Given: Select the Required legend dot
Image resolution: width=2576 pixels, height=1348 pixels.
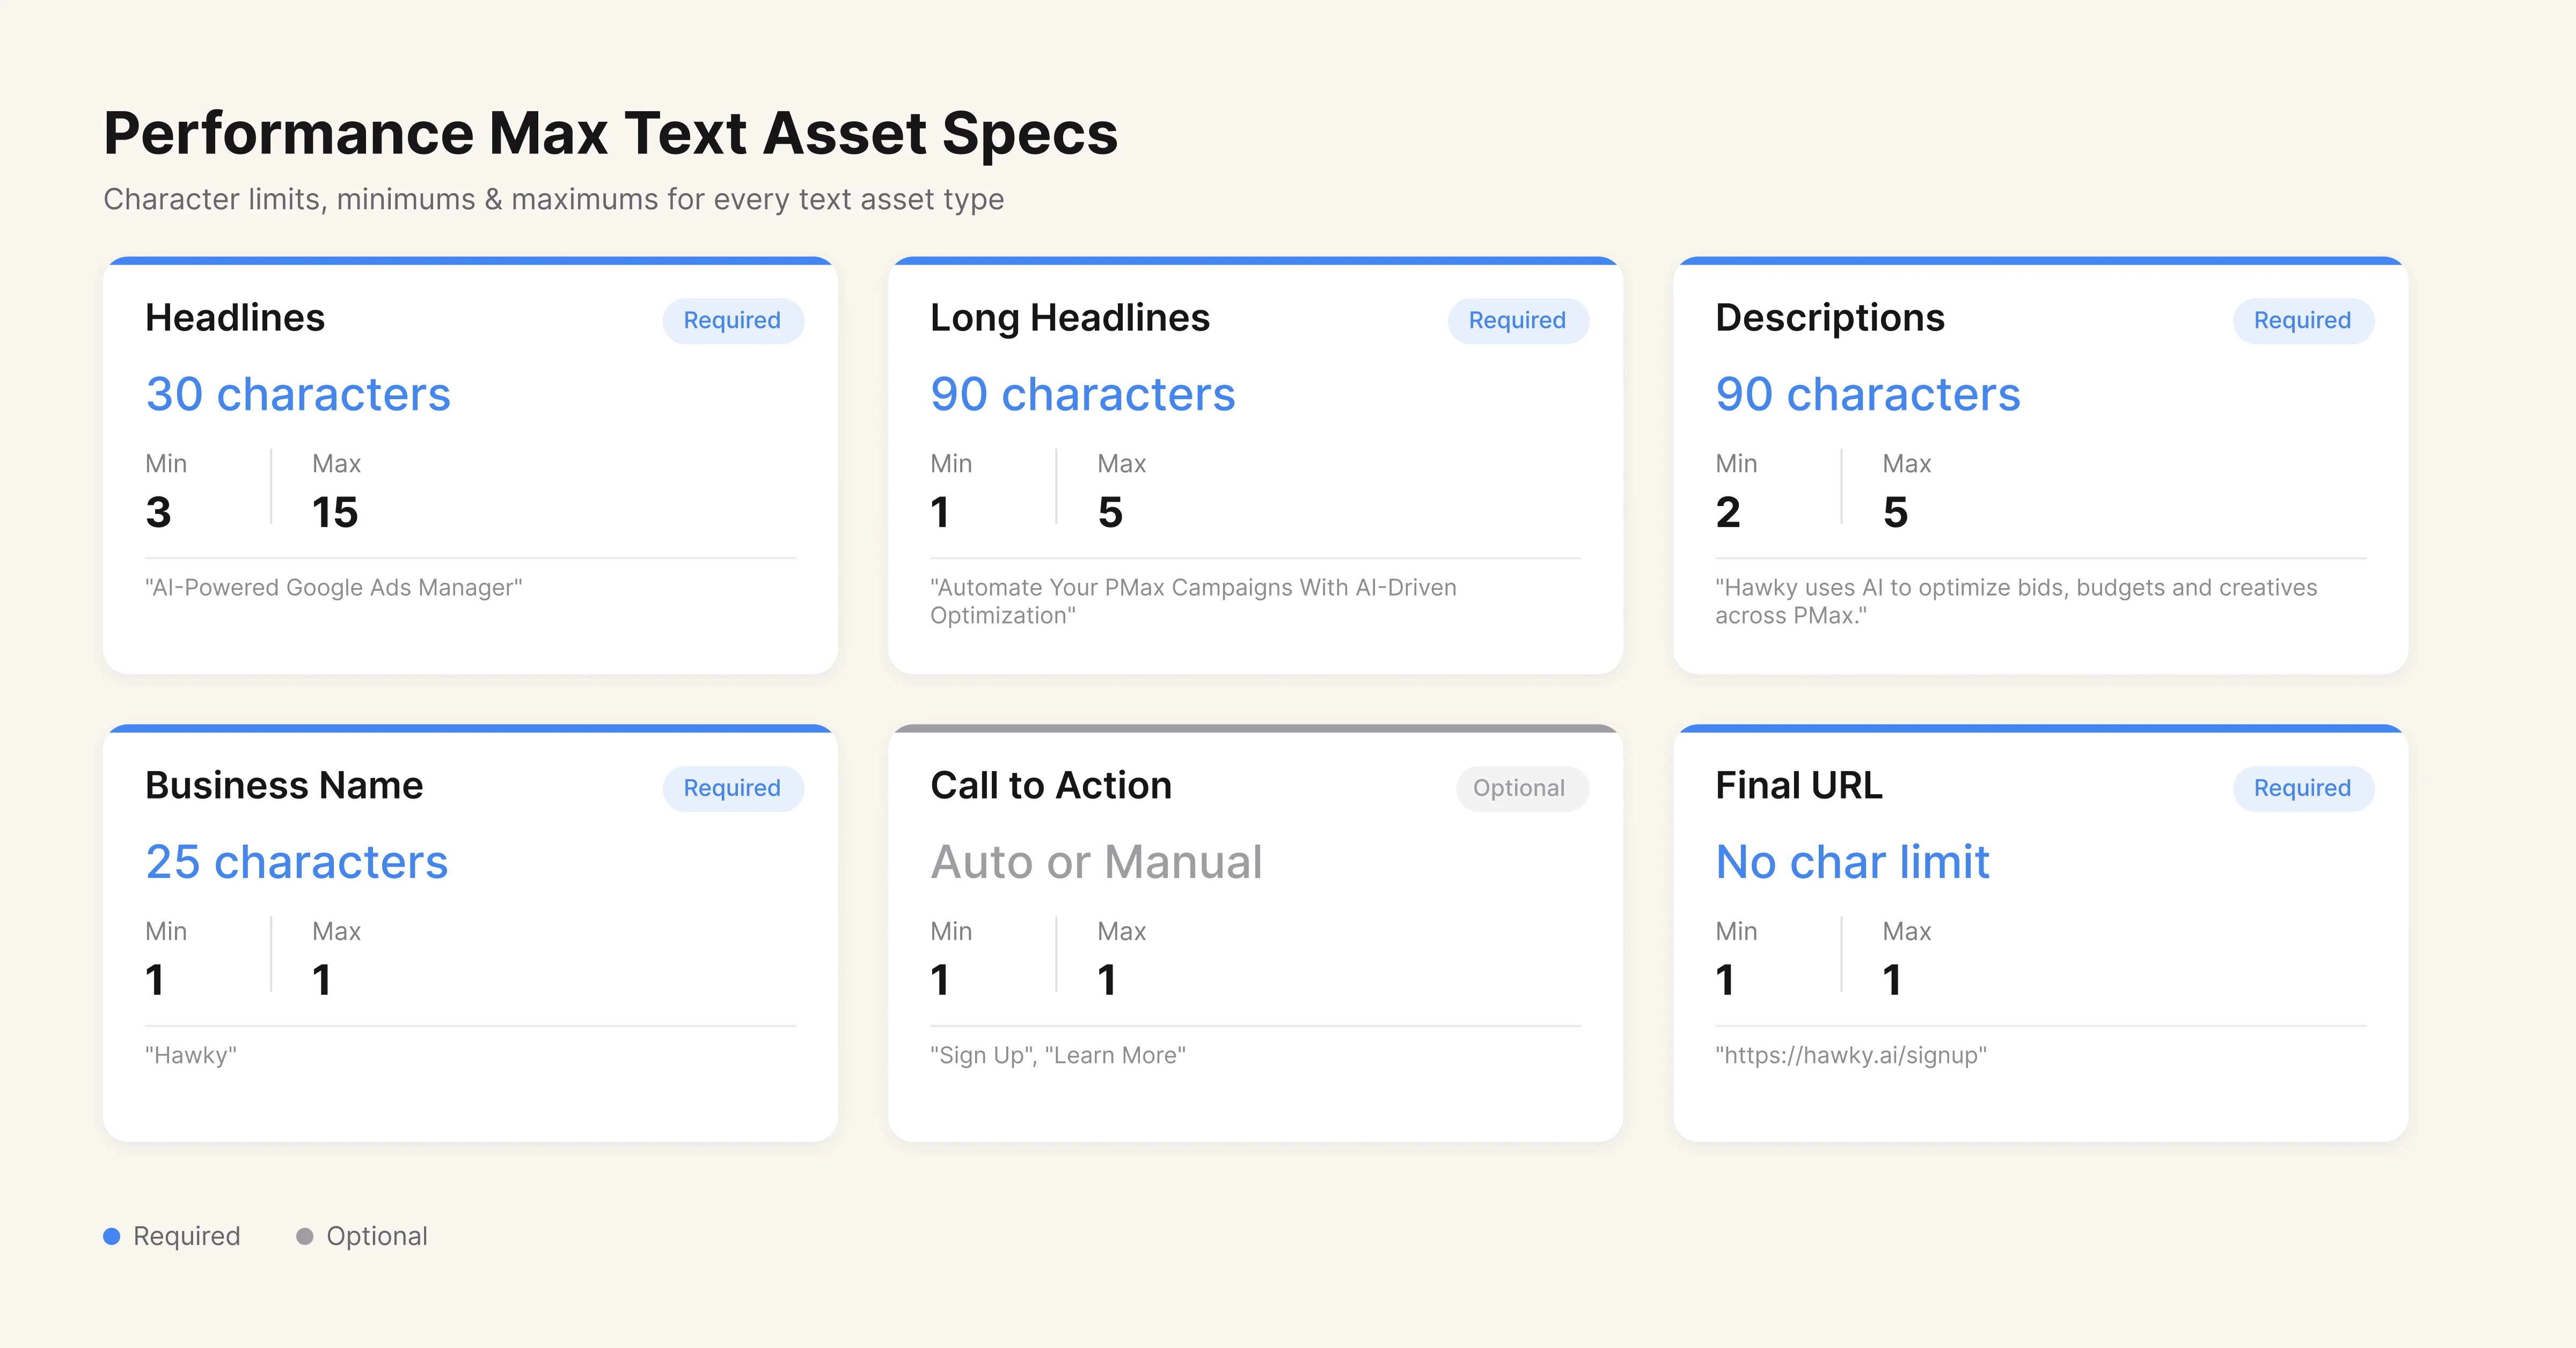Looking at the screenshot, I should [x=113, y=1236].
